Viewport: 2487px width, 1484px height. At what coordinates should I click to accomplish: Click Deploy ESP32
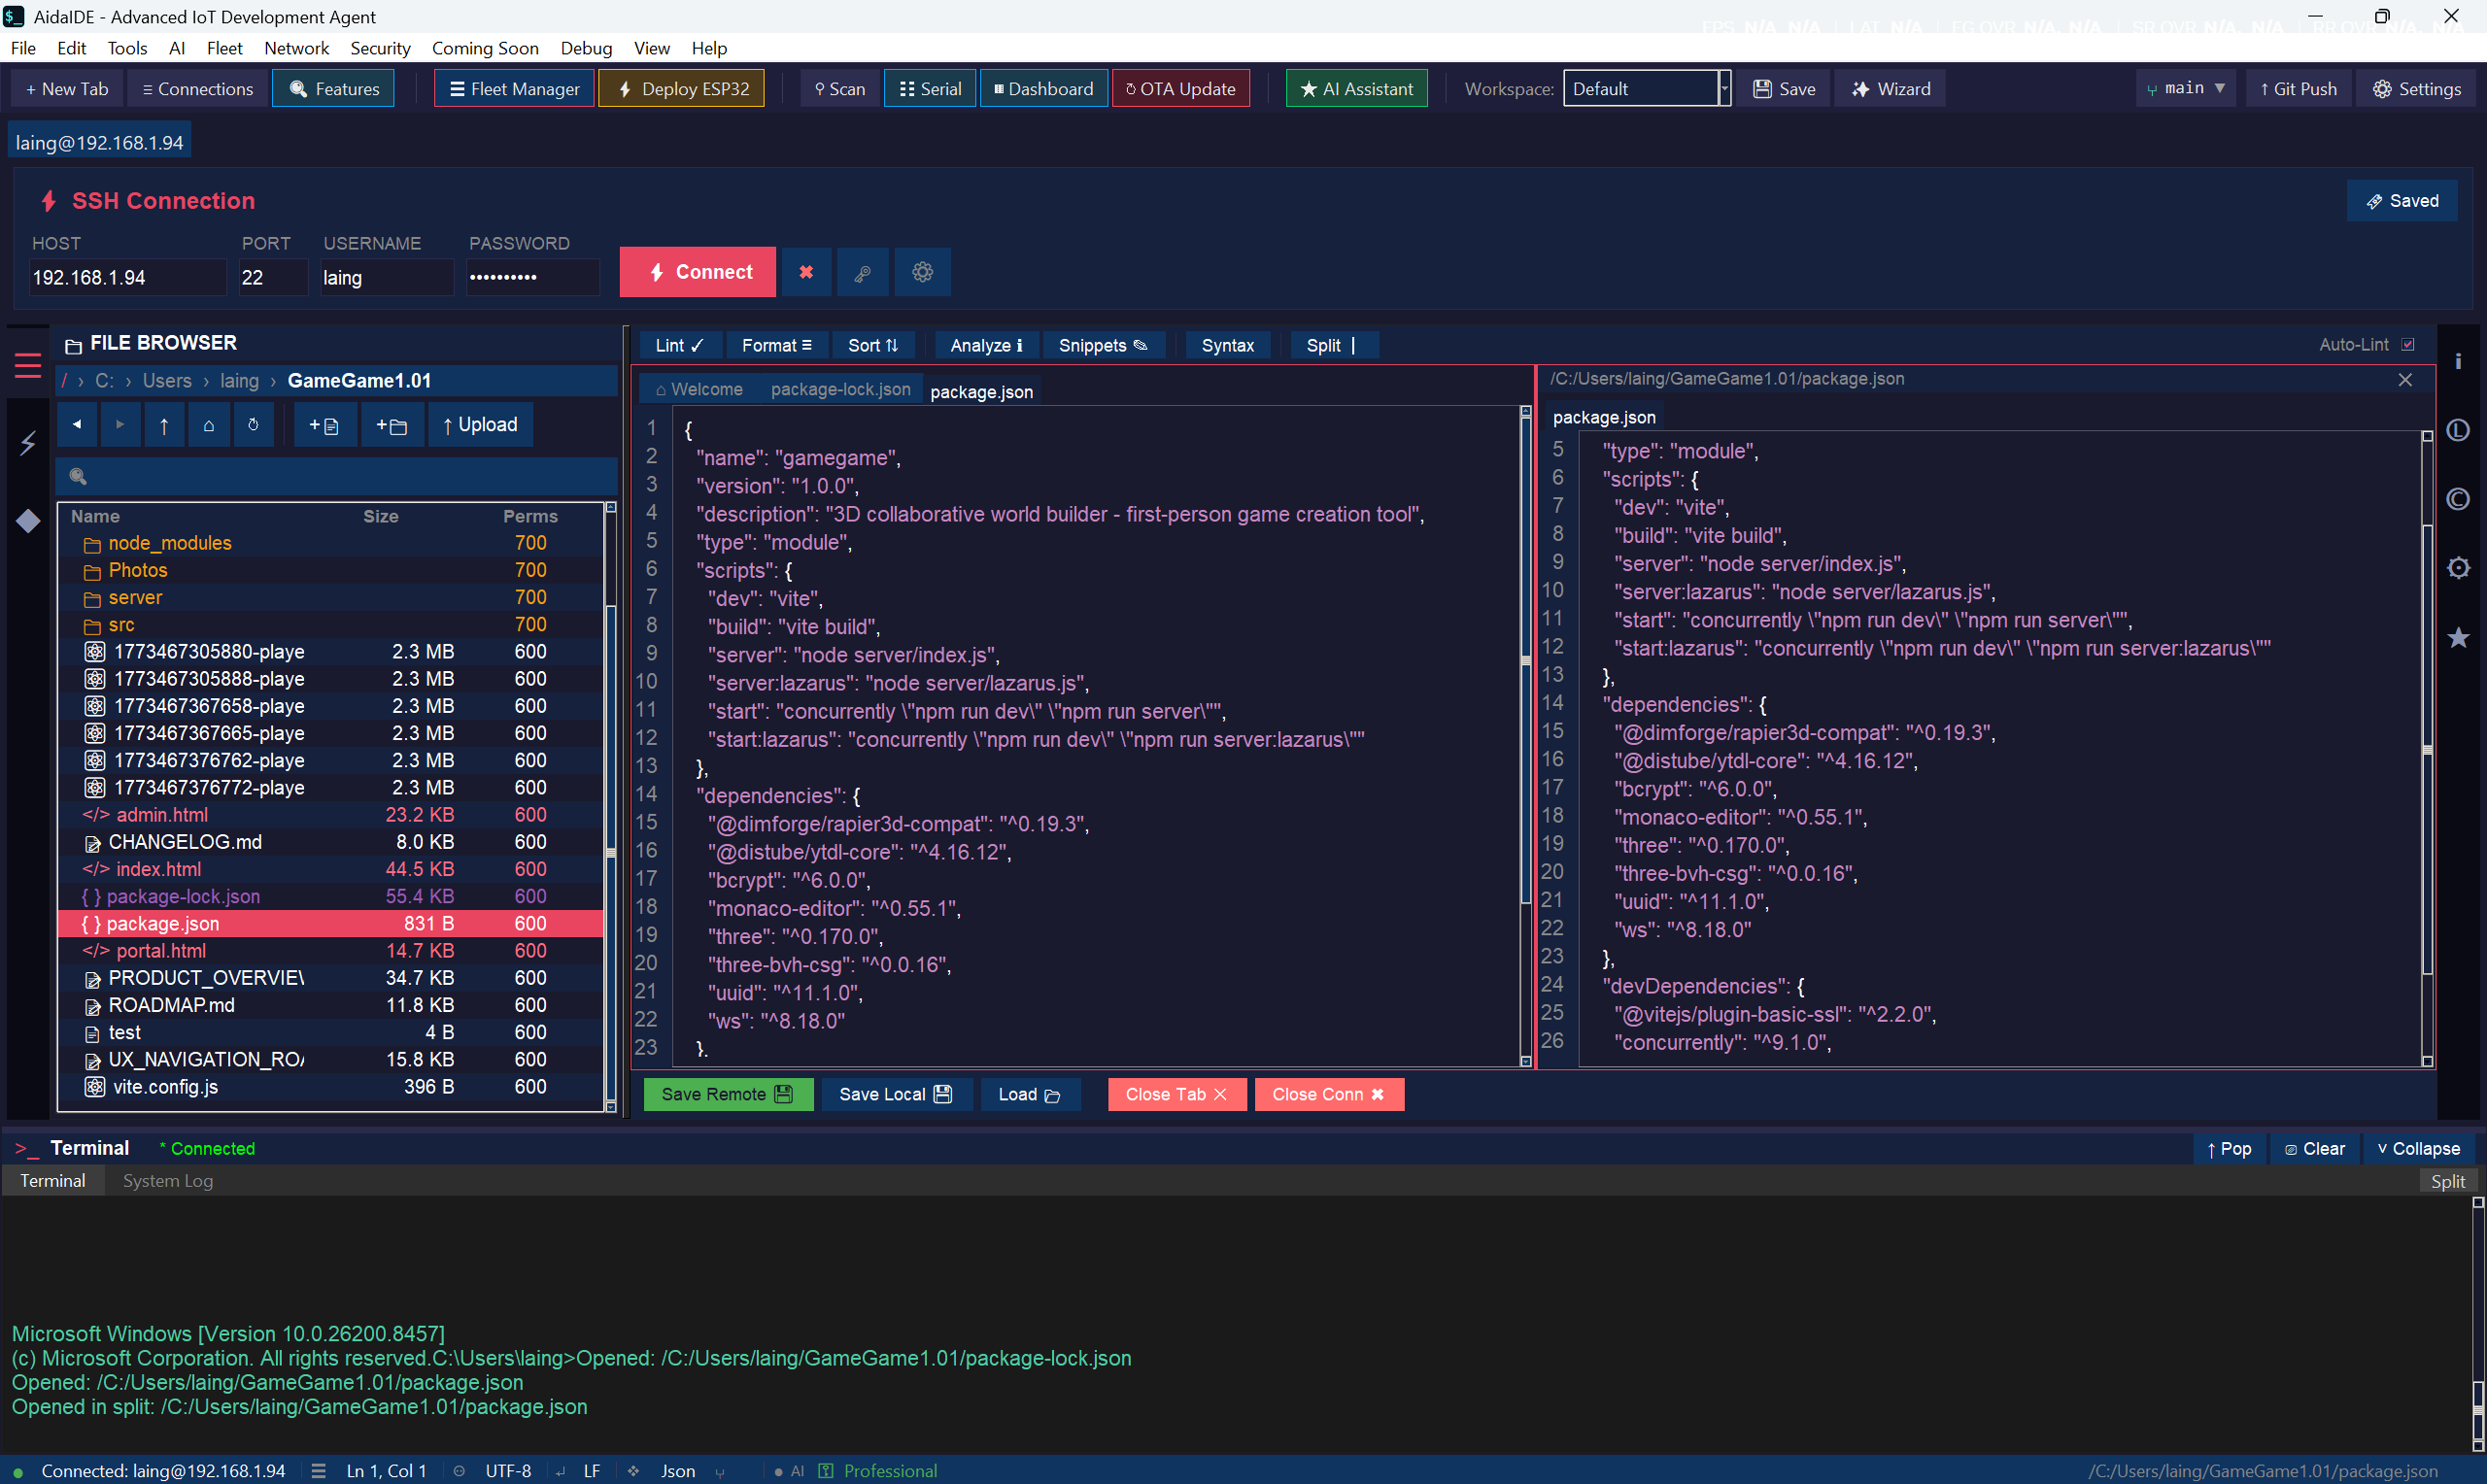[682, 88]
